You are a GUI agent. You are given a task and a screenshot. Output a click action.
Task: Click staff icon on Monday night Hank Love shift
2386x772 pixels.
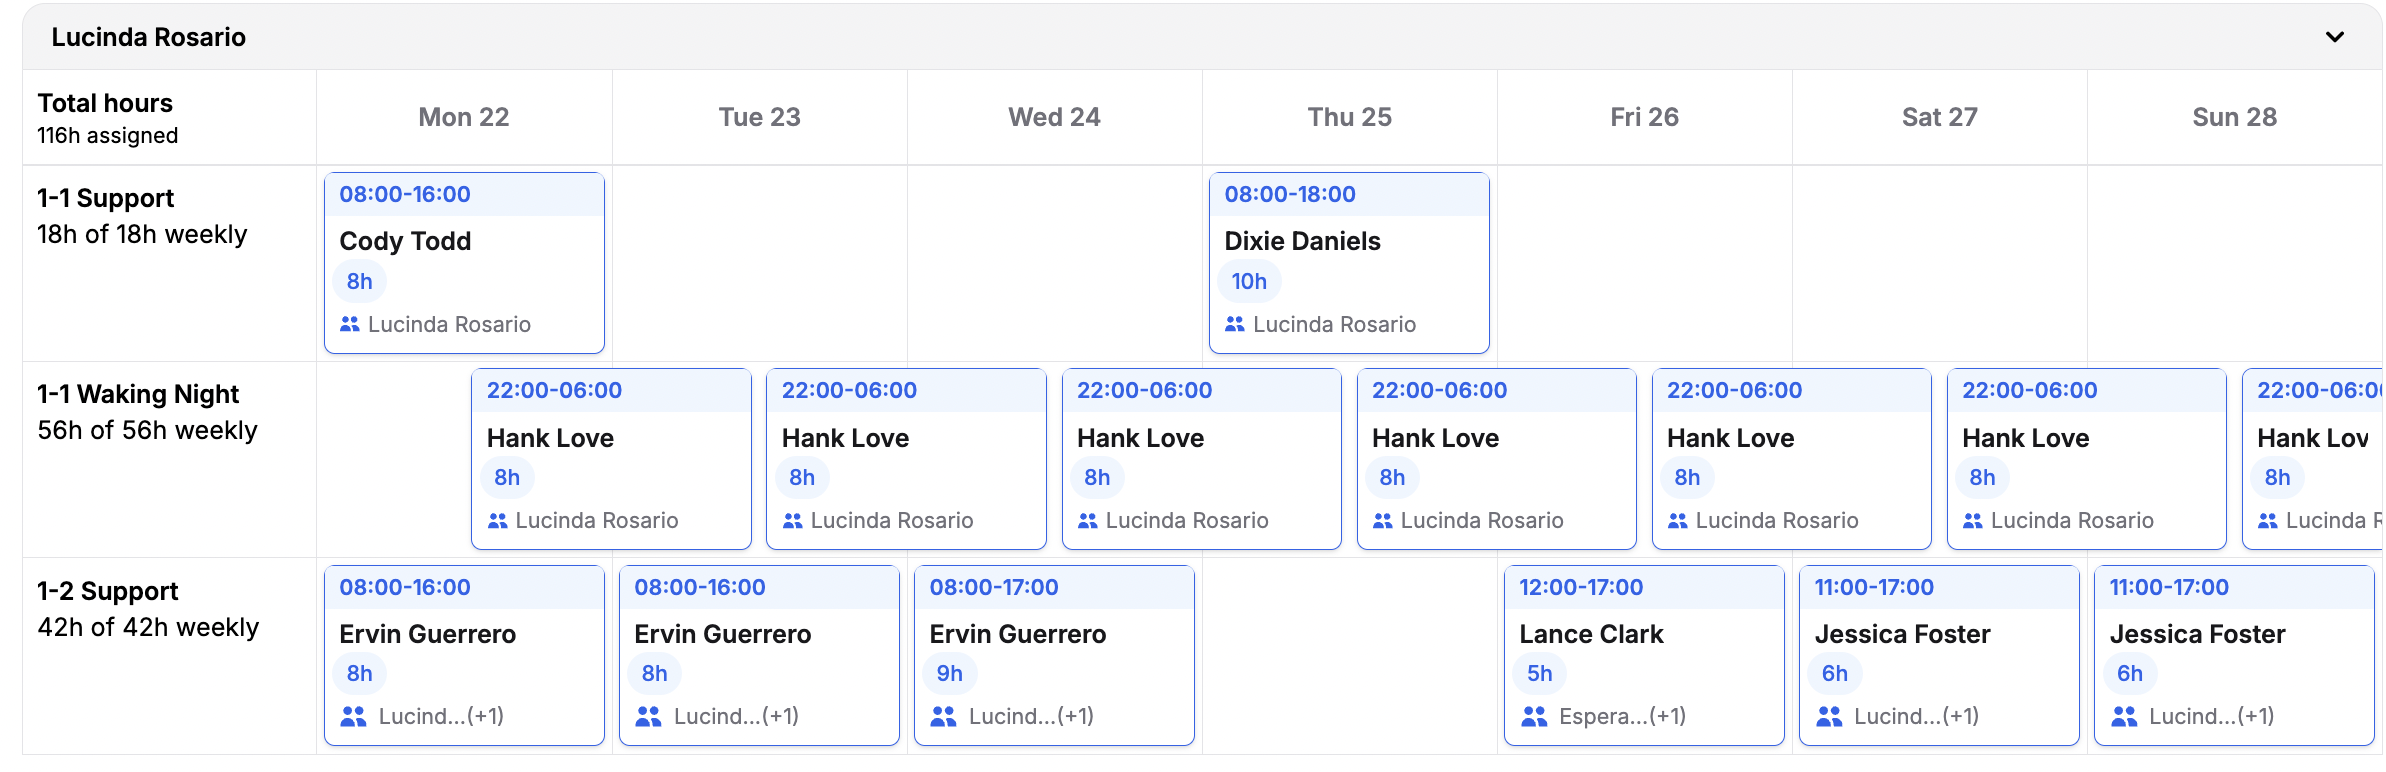tap(497, 520)
